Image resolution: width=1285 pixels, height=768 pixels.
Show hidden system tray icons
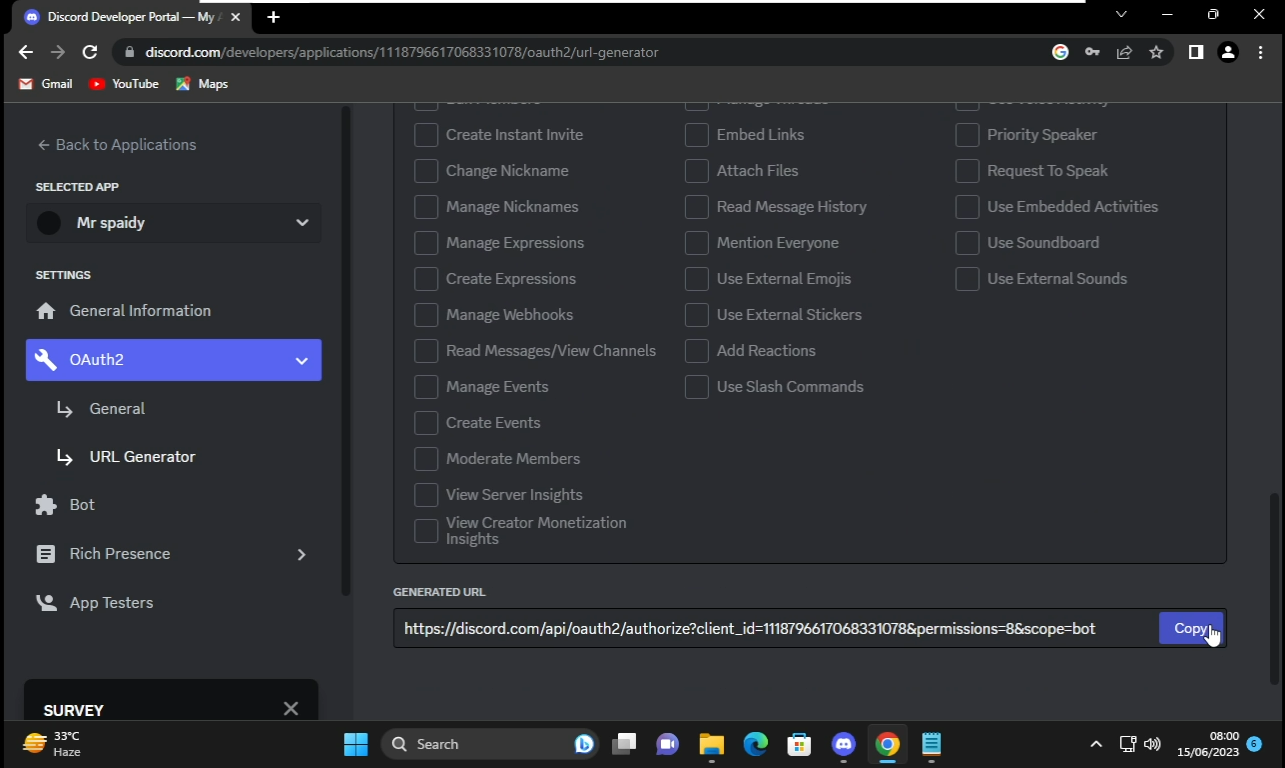pos(1096,744)
